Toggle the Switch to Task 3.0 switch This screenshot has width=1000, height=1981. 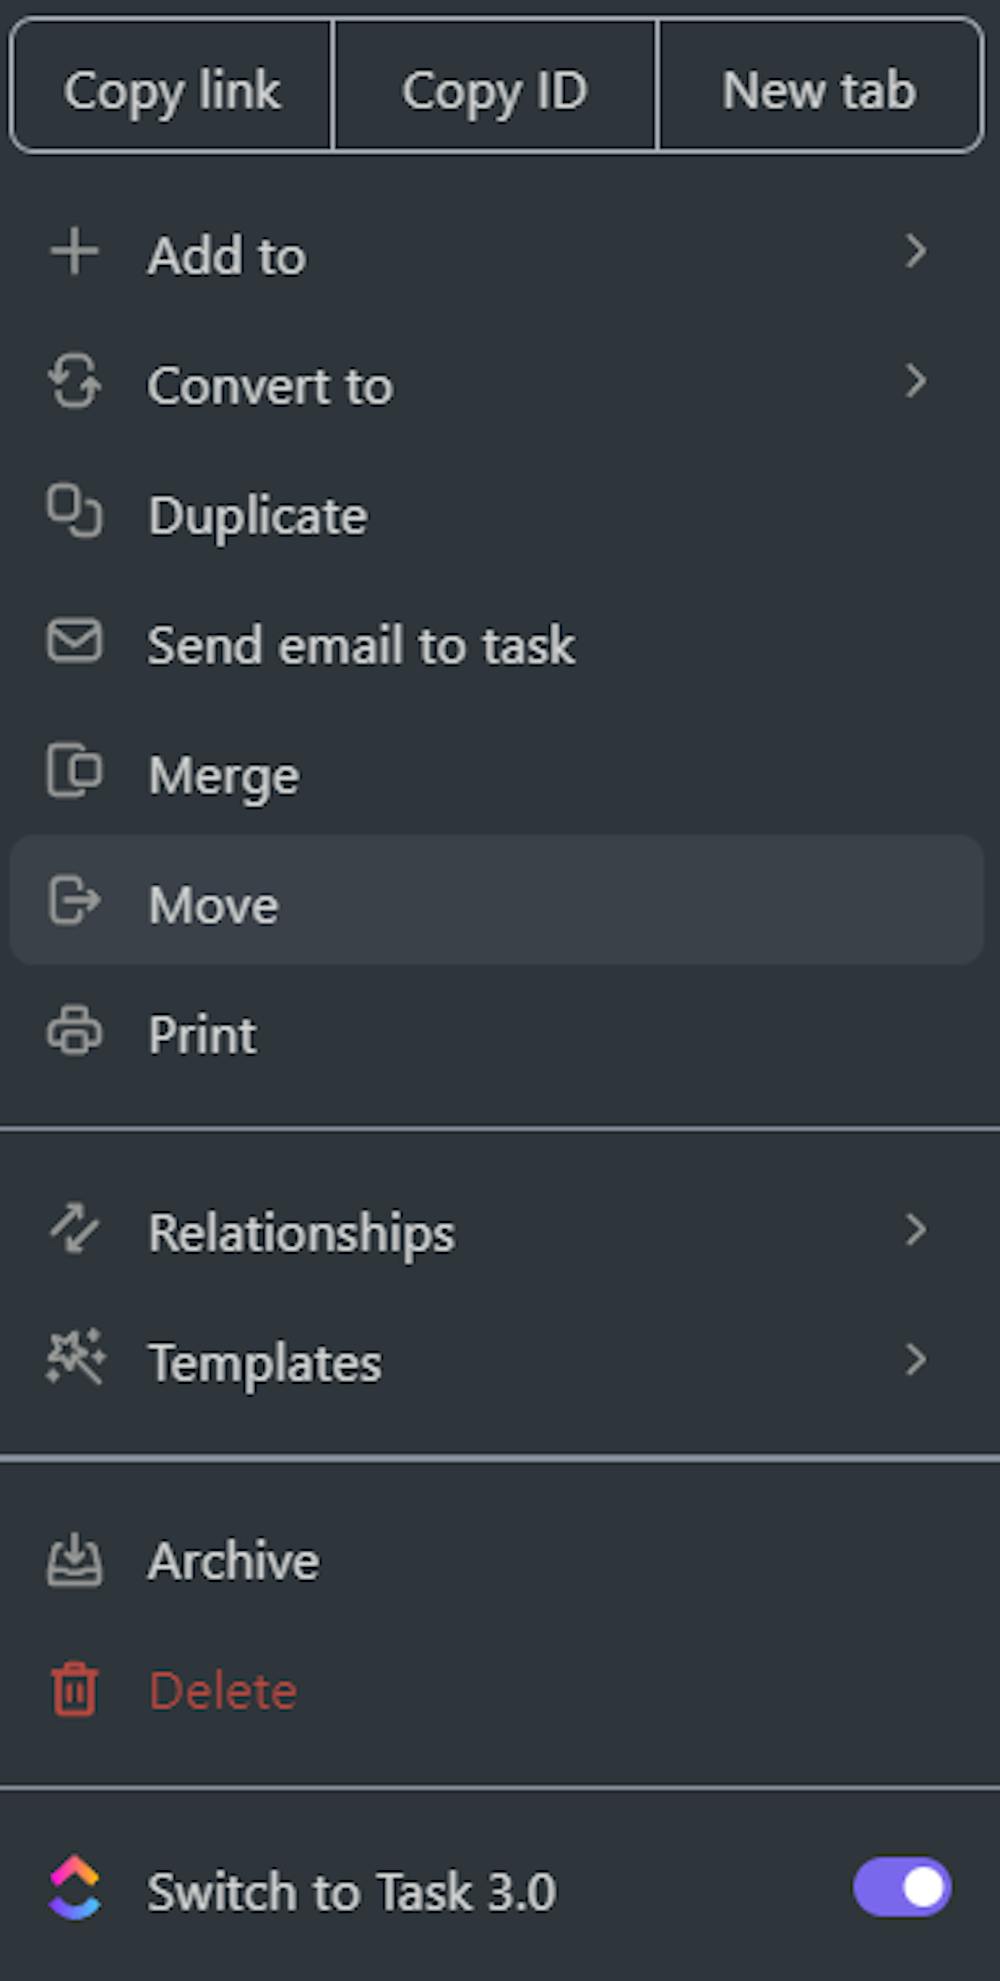point(902,1888)
